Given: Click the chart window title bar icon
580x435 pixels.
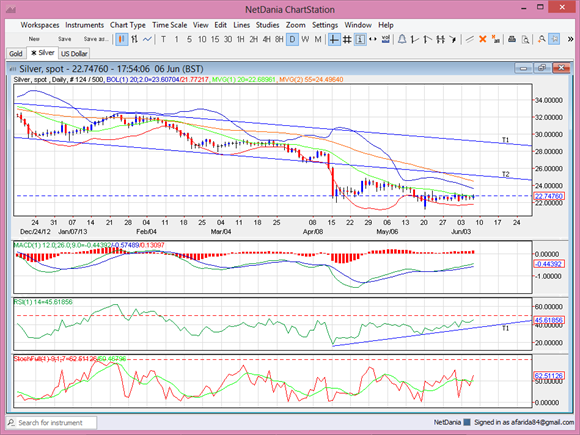Looking at the screenshot, I should click(13, 69).
